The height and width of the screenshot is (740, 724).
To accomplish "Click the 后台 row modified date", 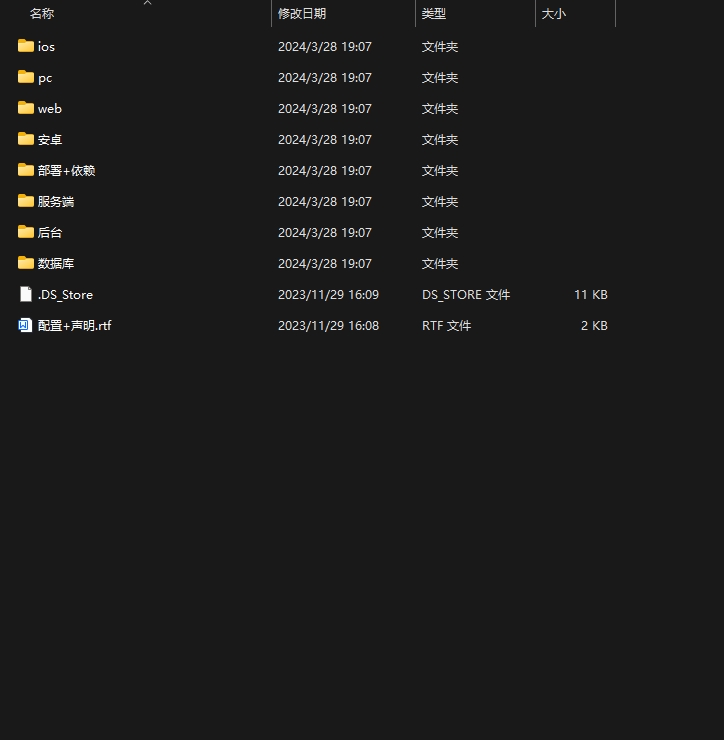I will 325,233.
